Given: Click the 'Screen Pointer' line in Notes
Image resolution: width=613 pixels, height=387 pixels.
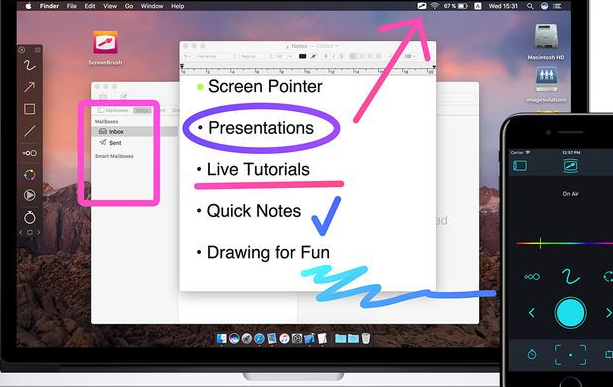Looking at the screenshot, I should [x=265, y=86].
